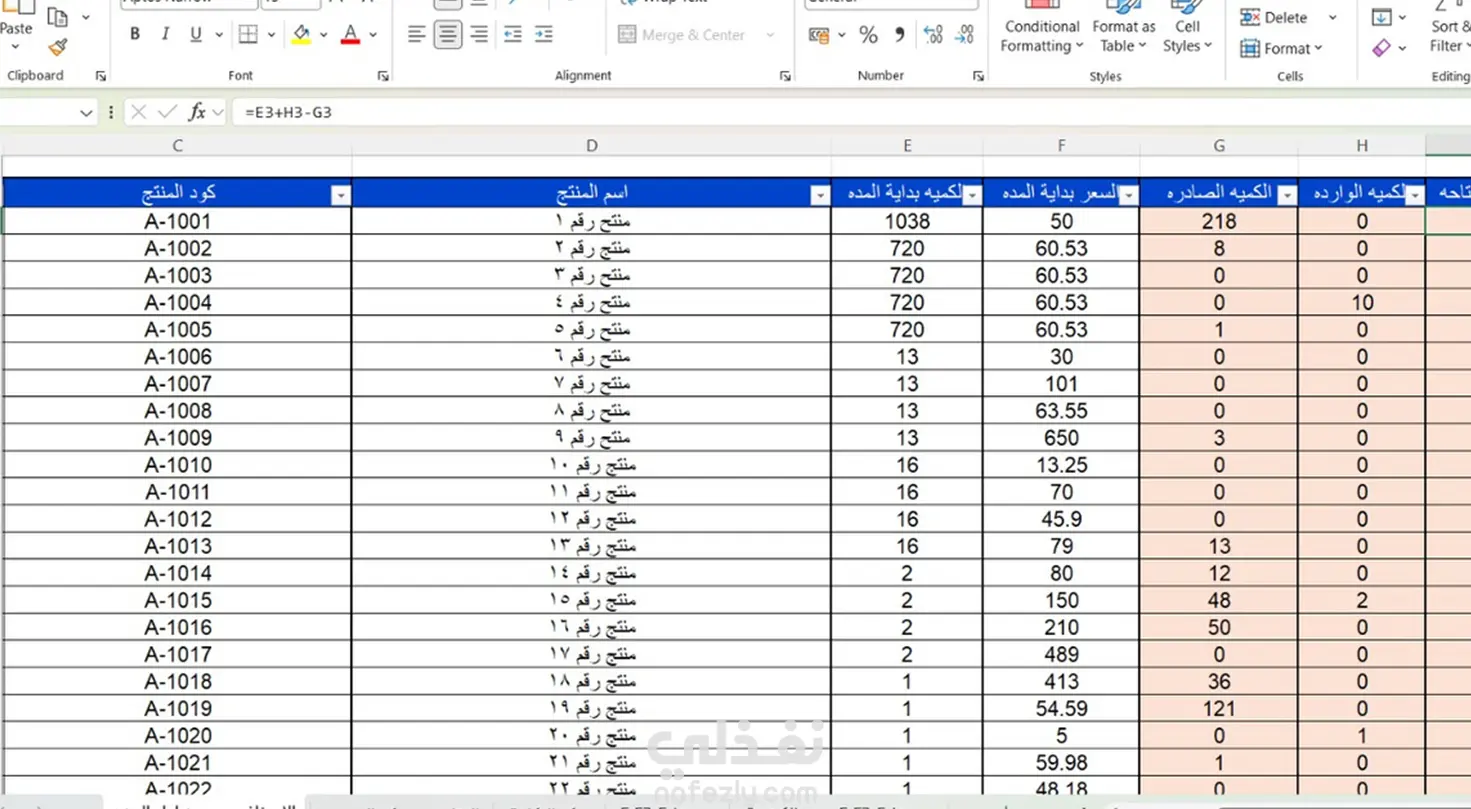The width and height of the screenshot is (1471, 809).
Task: Open Cell Styles gallery
Action: 1187,28
